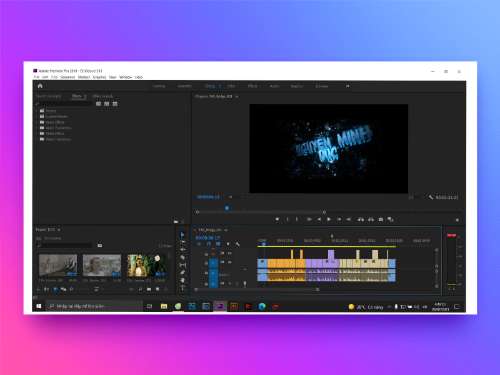This screenshot has height=375, width=500.
Task: Open the Program Monitor zoom level dropdown
Action: (x=231, y=197)
